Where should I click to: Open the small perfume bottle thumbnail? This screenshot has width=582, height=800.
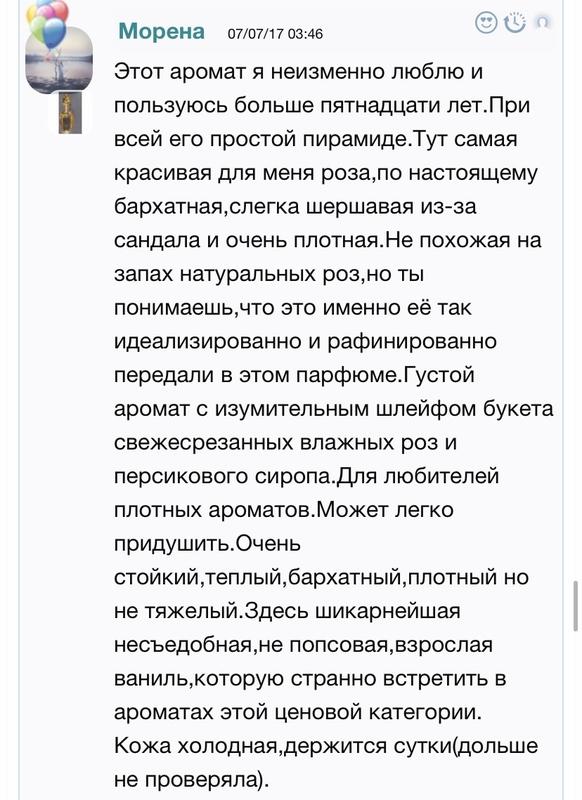70,113
